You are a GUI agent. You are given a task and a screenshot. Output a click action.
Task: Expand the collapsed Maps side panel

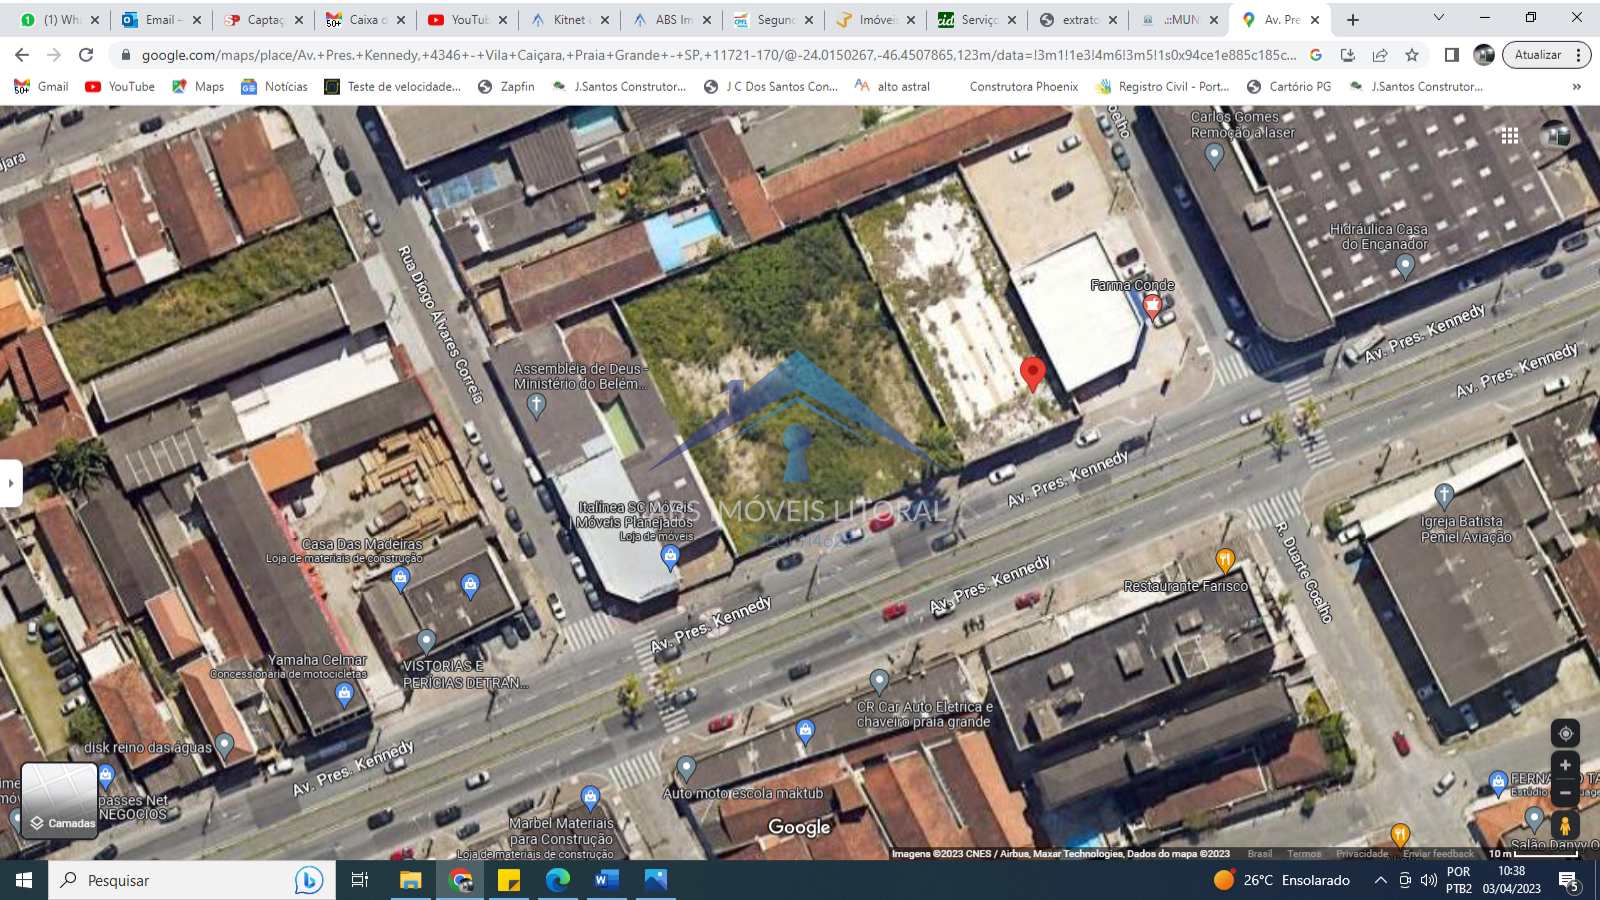coord(11,483)
